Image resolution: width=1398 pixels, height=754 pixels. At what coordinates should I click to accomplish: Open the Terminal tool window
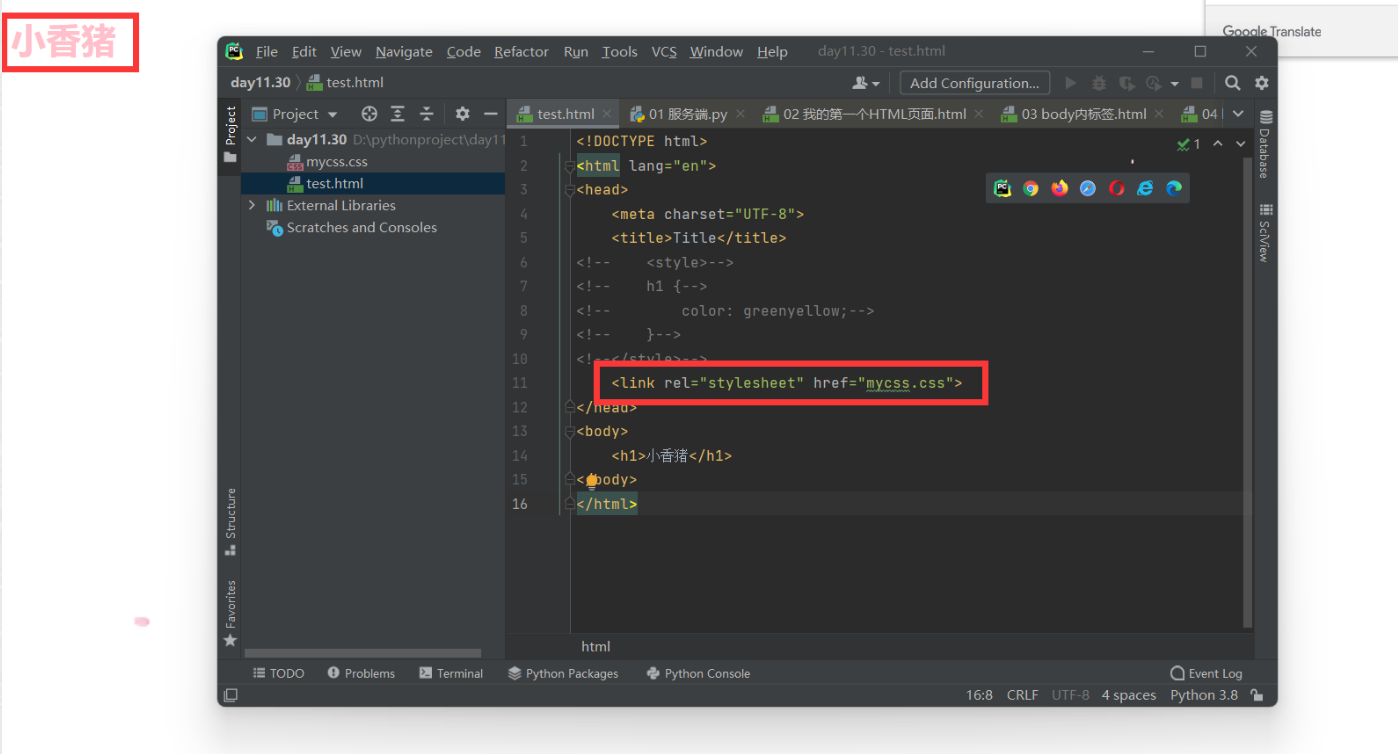tap(451, 673)
